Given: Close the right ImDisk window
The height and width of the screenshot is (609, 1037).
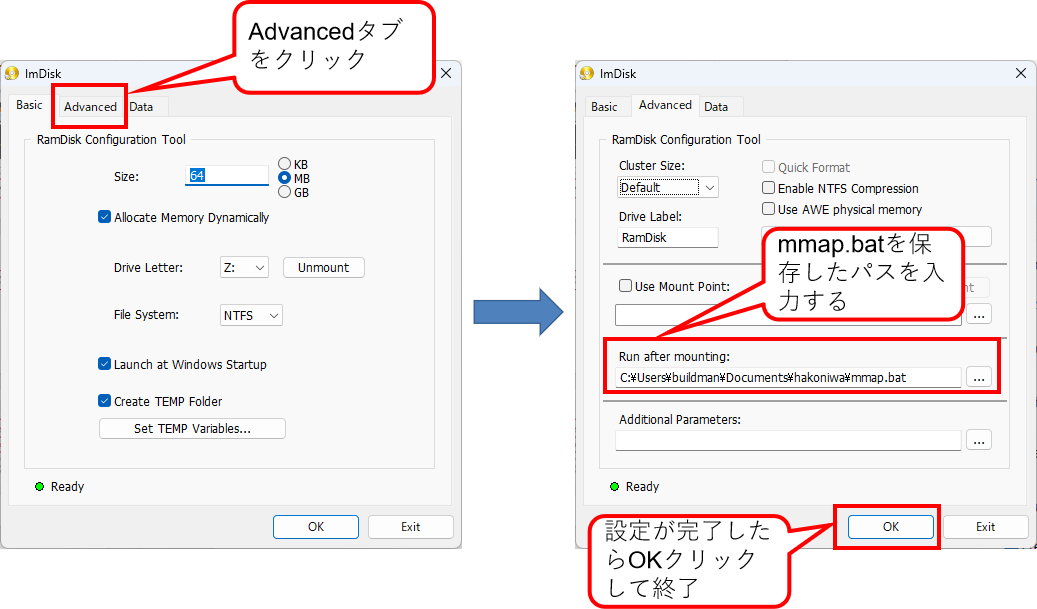Looking at the screenshot, I should coord(1021,73).
